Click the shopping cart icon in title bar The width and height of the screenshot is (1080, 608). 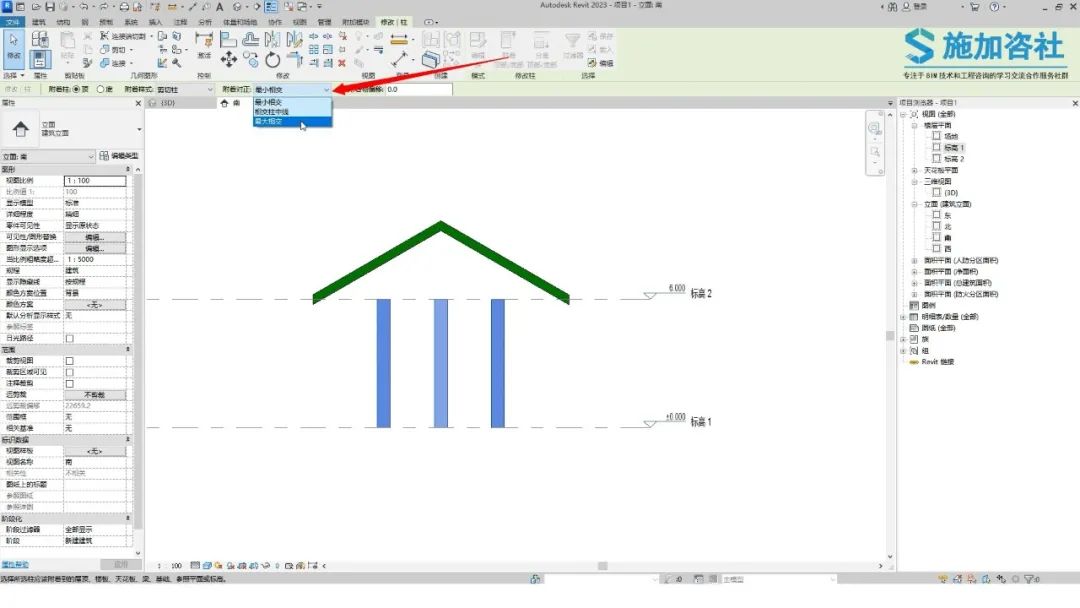coord(975,6)
